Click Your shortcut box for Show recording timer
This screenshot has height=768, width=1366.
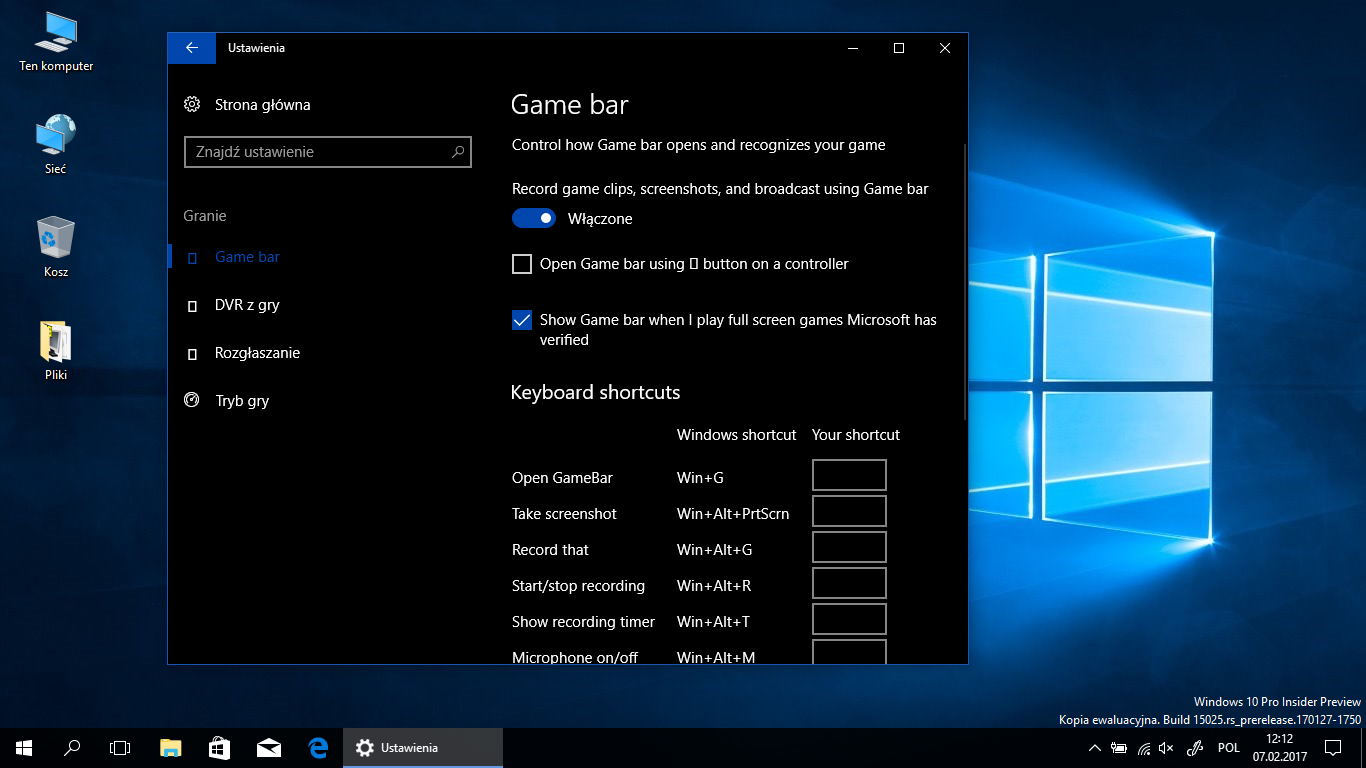849,619
